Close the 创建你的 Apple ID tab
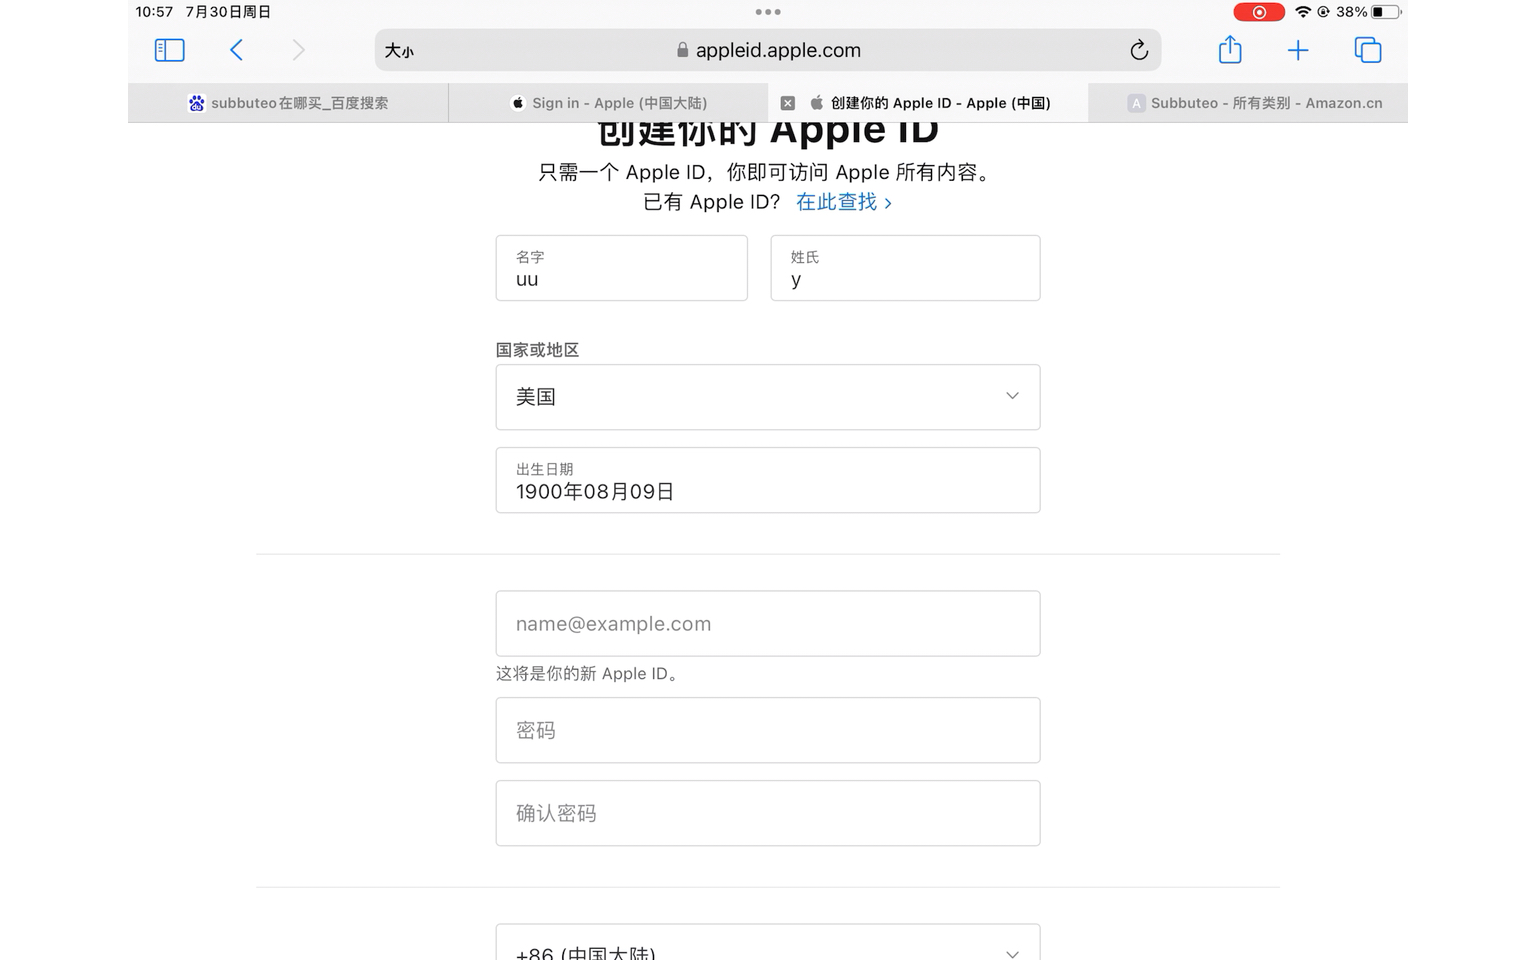This screenshot has width=1536, height=960. tap(788, 103)
